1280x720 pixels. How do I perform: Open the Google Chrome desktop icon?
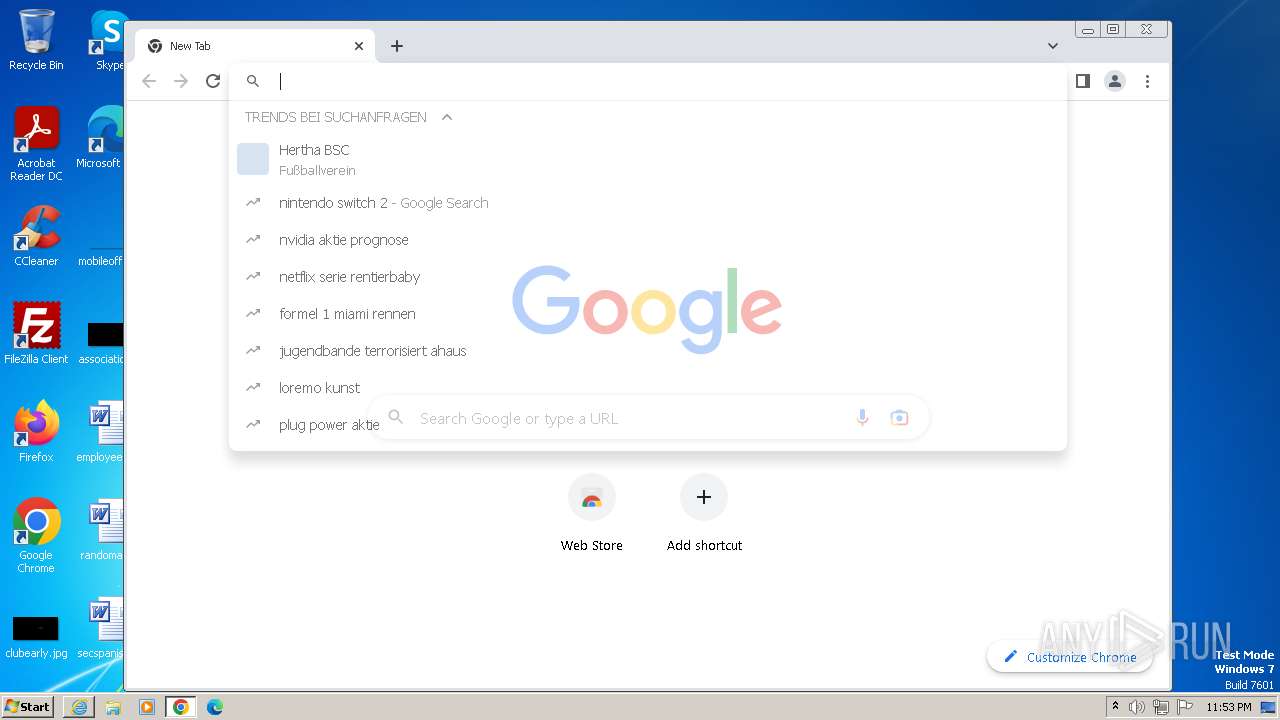point(36,536)
